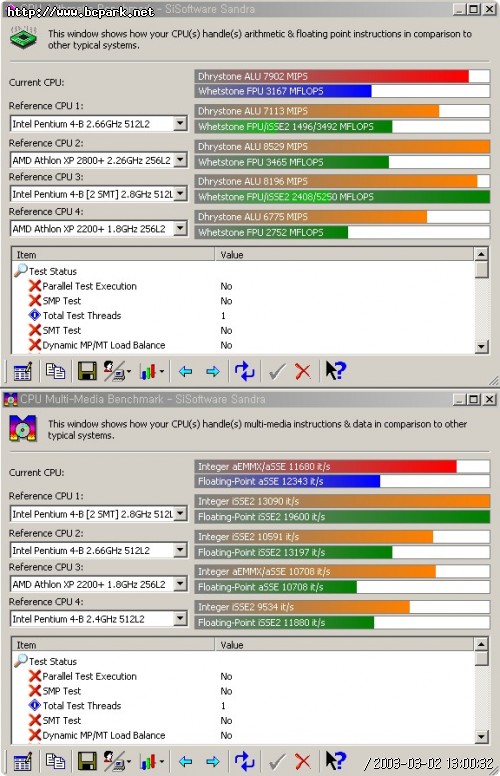Click the red X cancel icon in the Arithmetic Benchmark toolbar
The height and width of the screenshot is (776, 500).
tap(302, 371)
